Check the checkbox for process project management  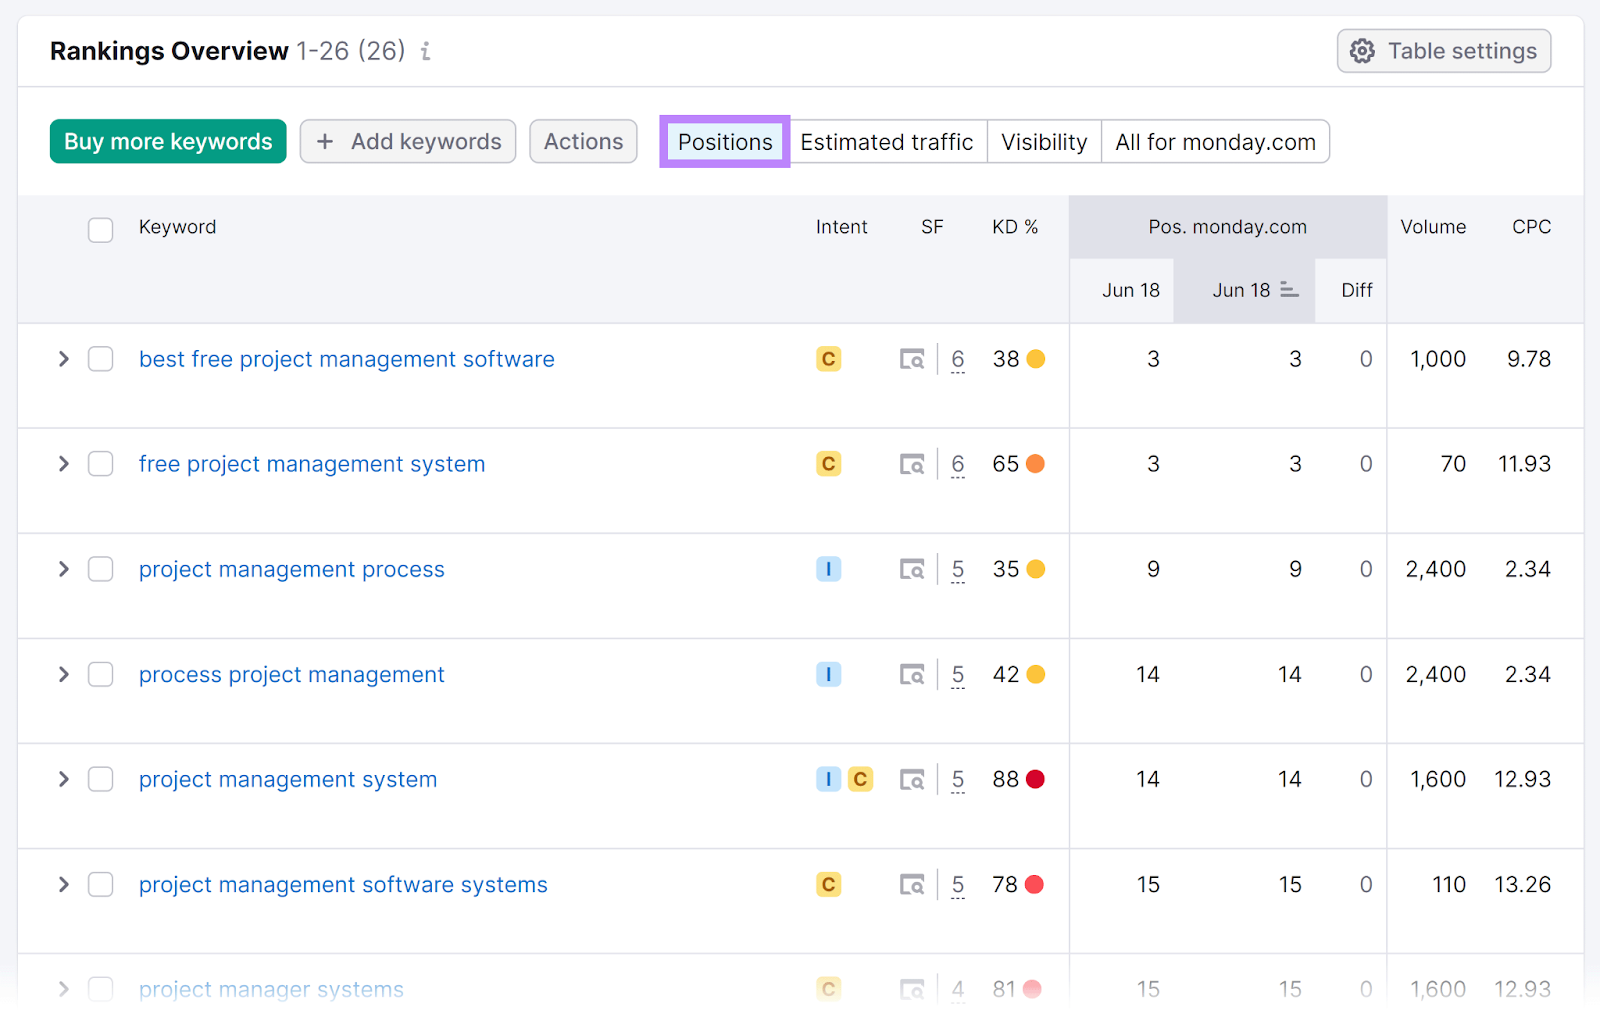click(100, 674)
